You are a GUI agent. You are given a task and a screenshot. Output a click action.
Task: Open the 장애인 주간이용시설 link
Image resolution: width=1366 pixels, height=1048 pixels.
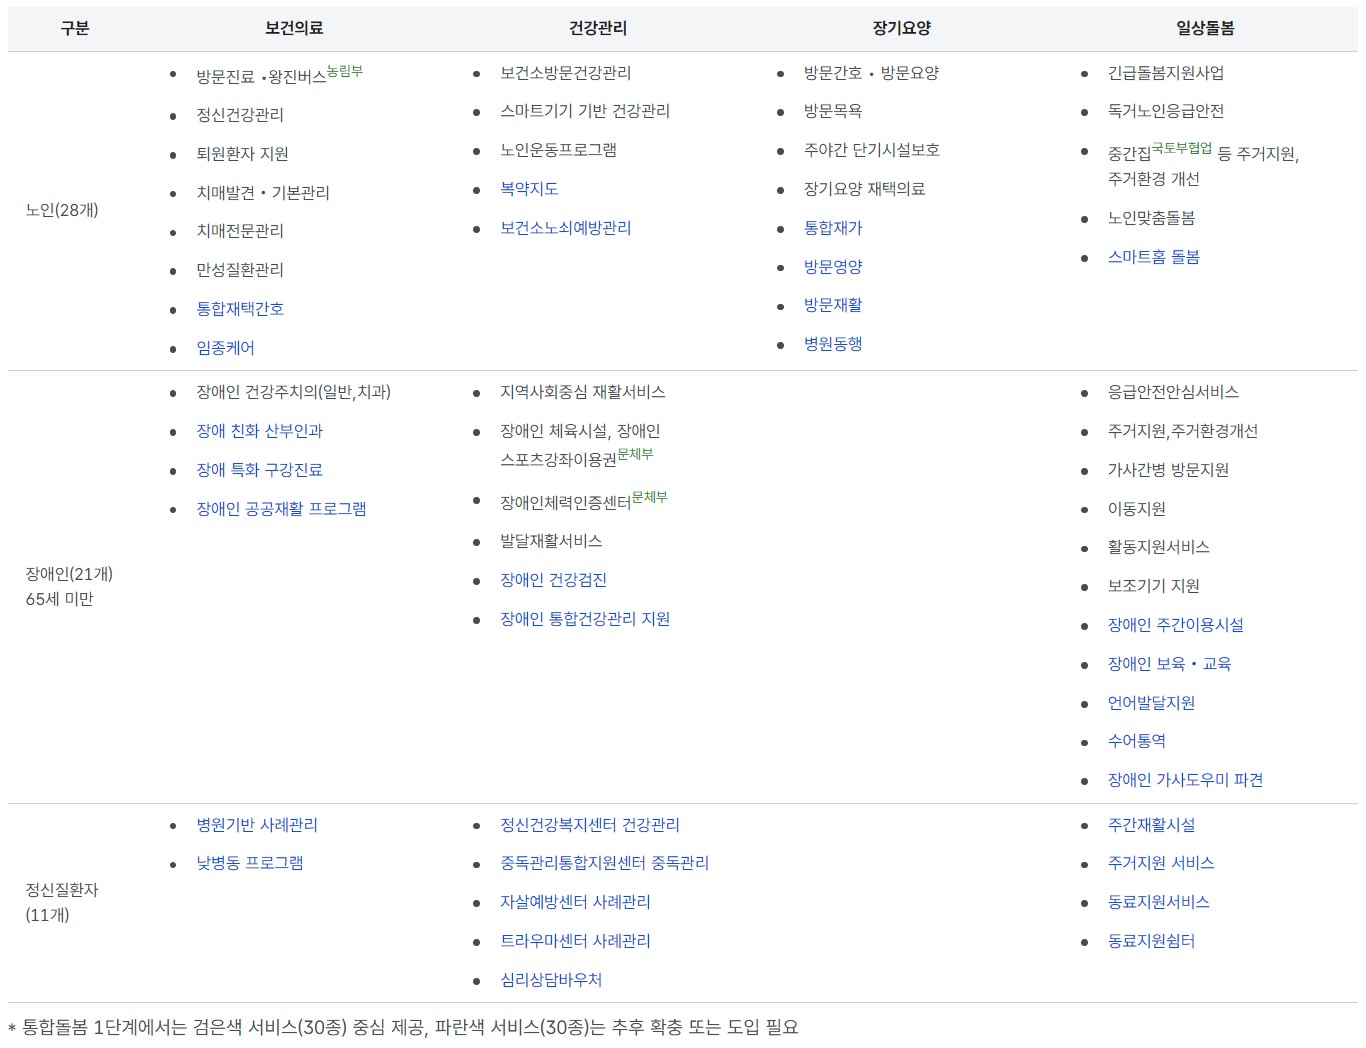(1175, 625)
